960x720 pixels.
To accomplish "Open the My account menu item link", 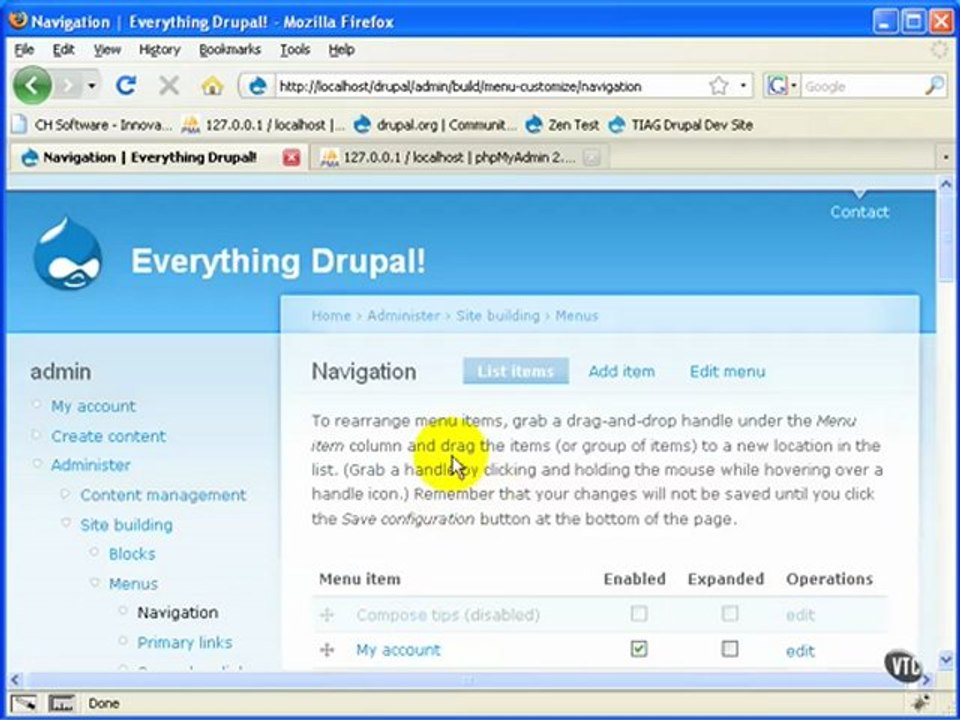I will coord(398,650).
